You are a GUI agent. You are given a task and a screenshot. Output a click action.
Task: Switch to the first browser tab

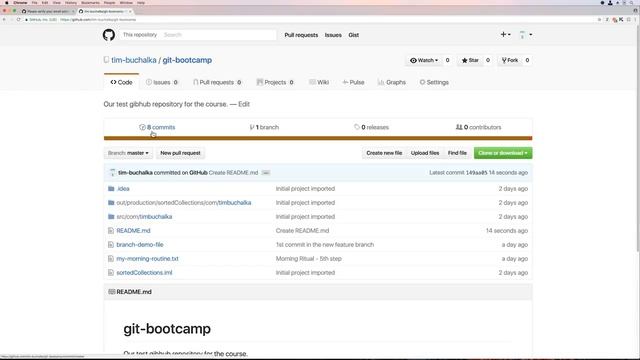coord(48,11)
